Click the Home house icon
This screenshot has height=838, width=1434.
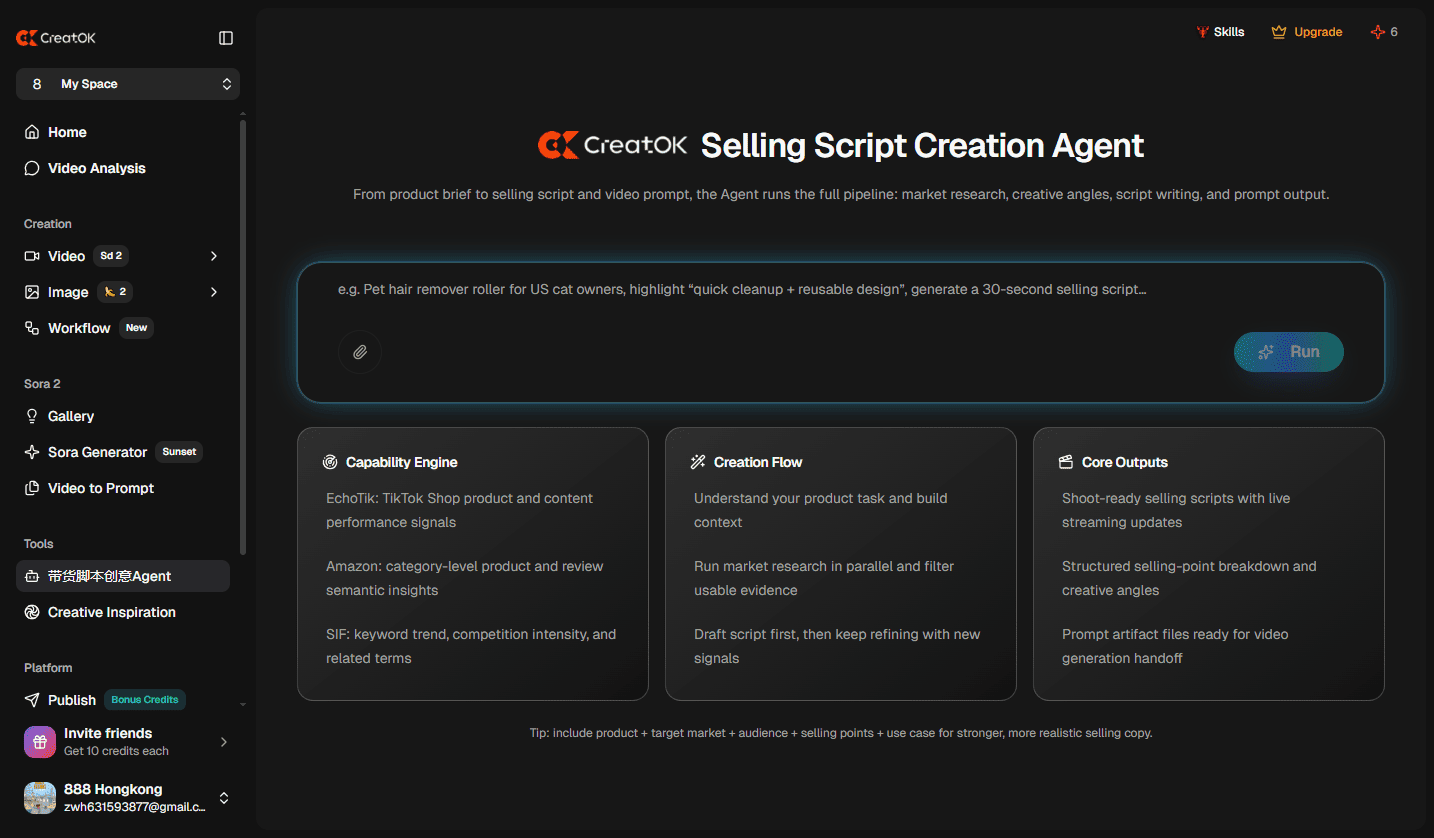pos(32,132)
